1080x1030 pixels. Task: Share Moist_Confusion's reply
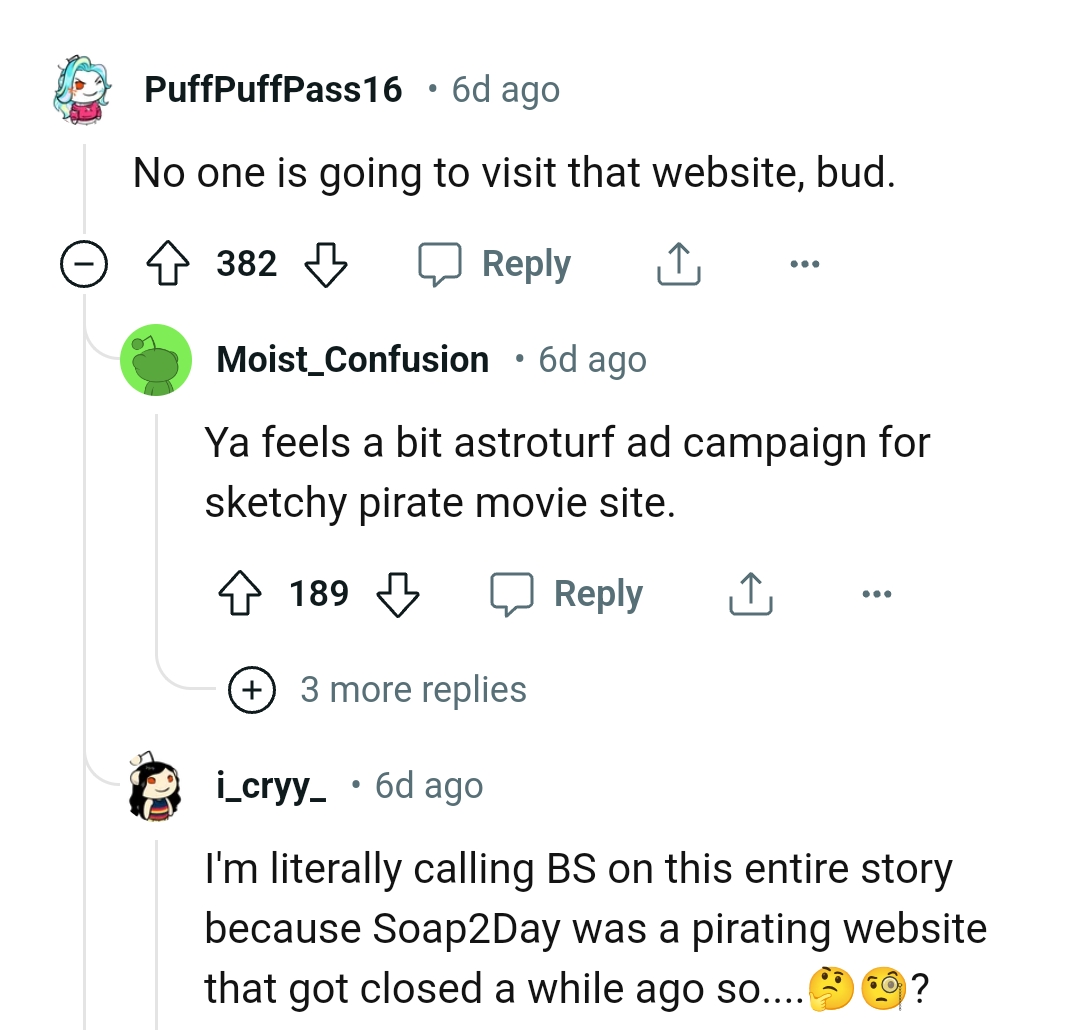coord(750,592)
